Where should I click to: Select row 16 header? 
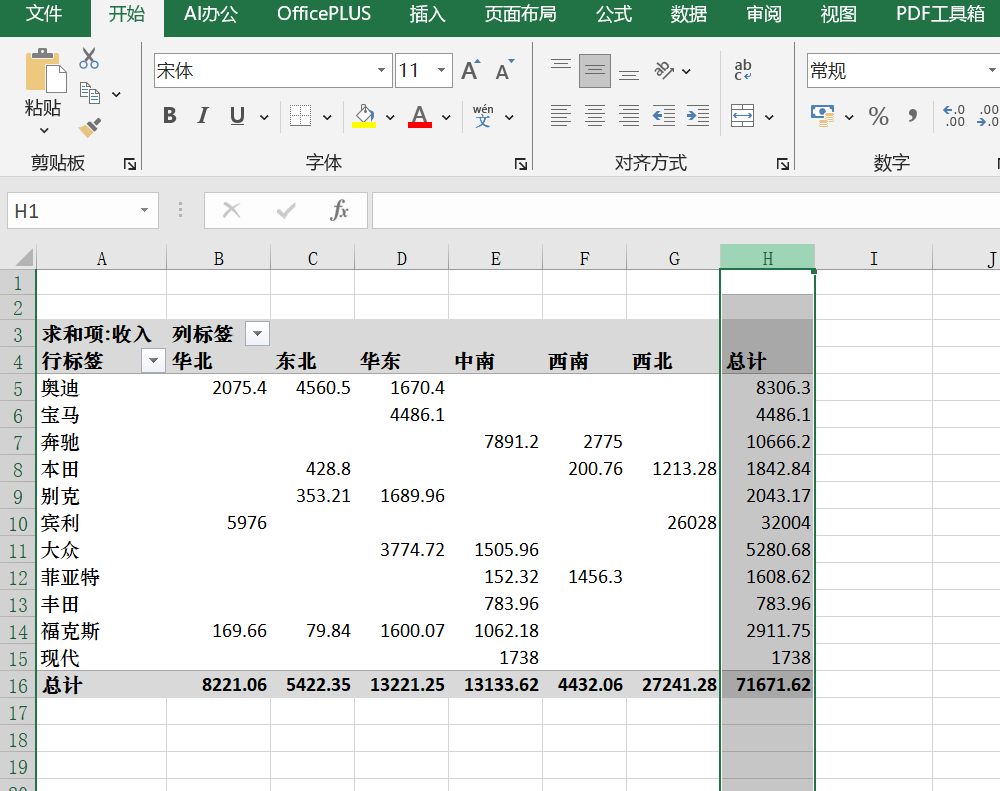coord(18,685)
